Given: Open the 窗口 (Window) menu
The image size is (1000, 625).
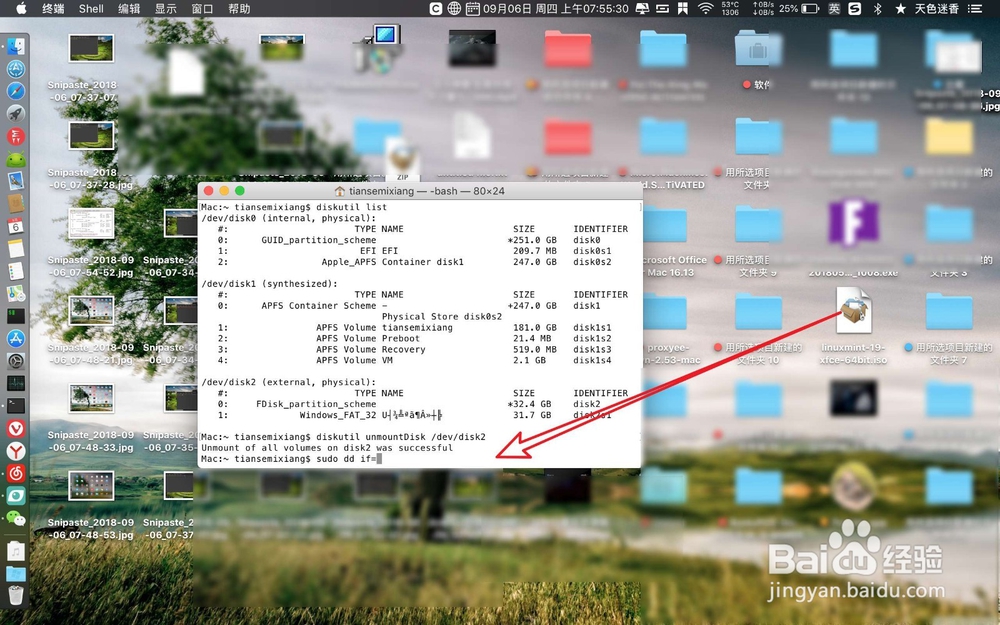Looking at the screenshot, I should 202,8.
